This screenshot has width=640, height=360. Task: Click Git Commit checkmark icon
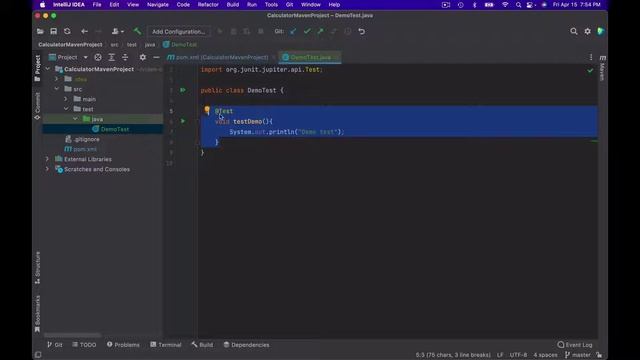point(307,31)
